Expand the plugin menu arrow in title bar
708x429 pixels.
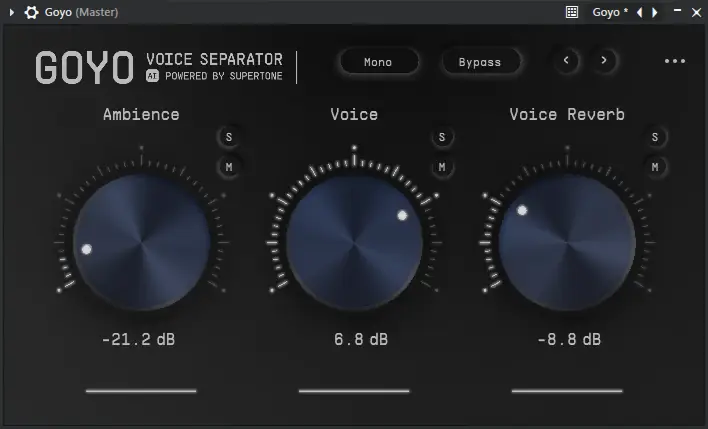coord(12,13)
